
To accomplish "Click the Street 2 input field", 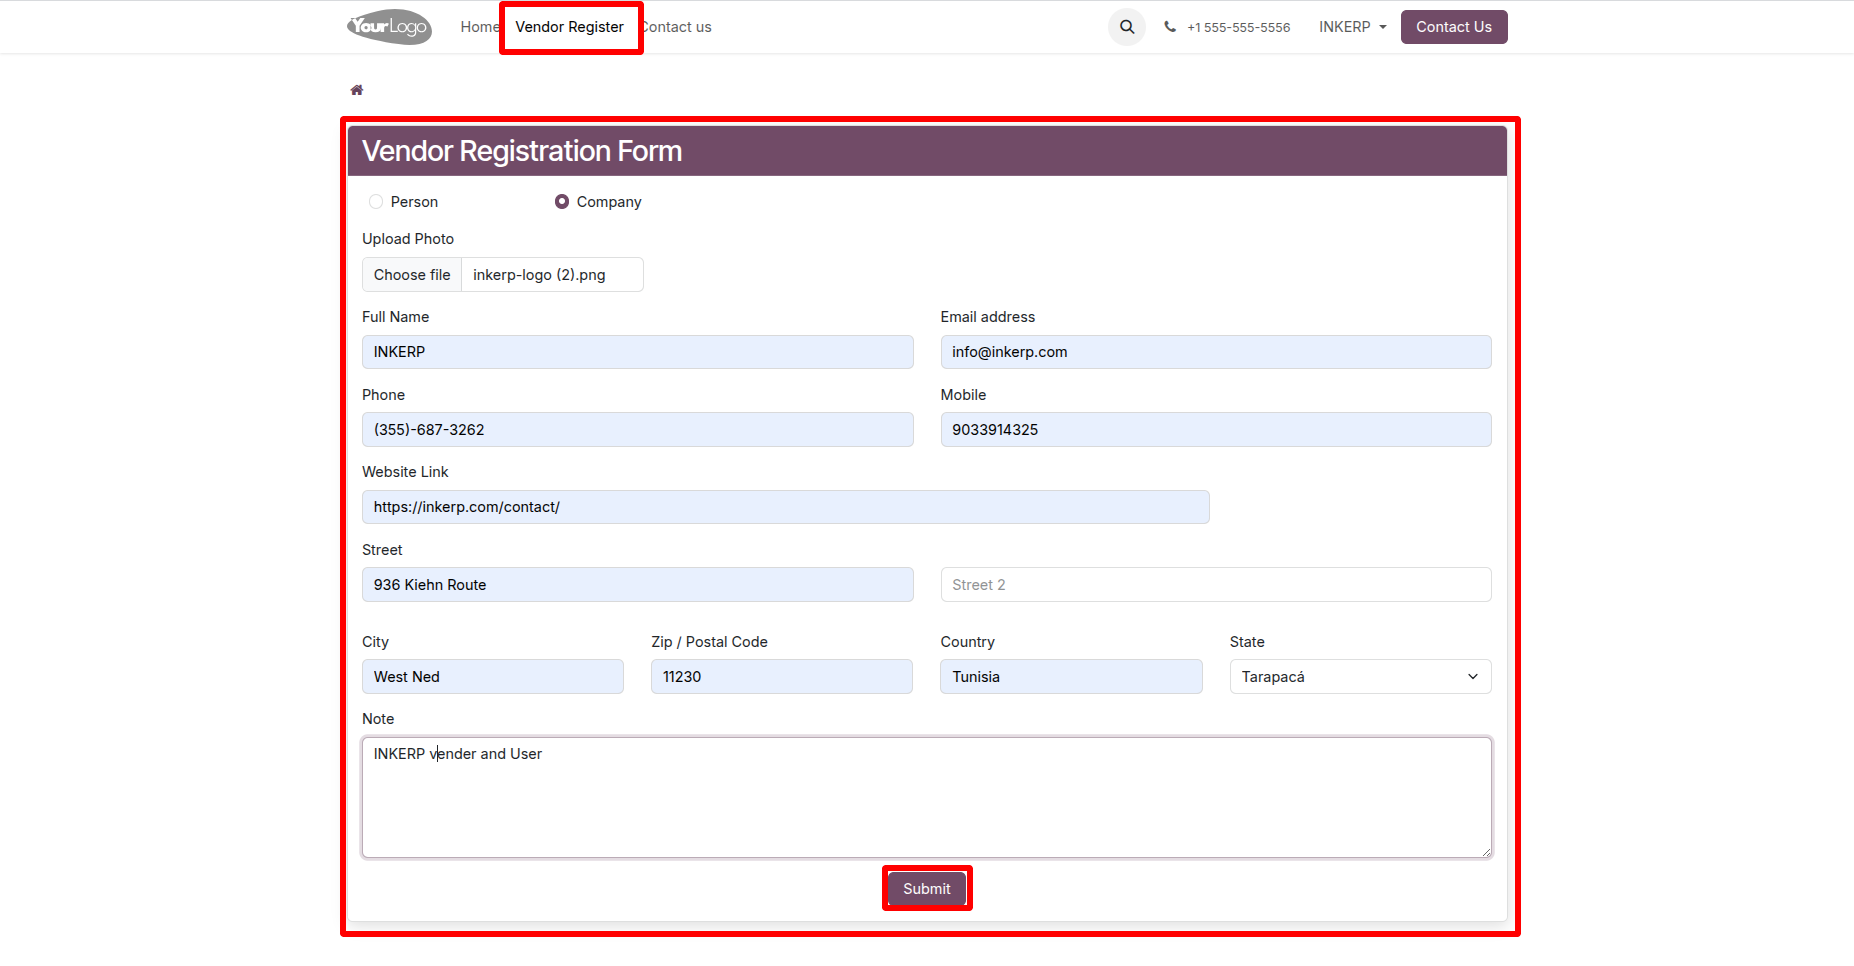I will (x=1216, y=585).
